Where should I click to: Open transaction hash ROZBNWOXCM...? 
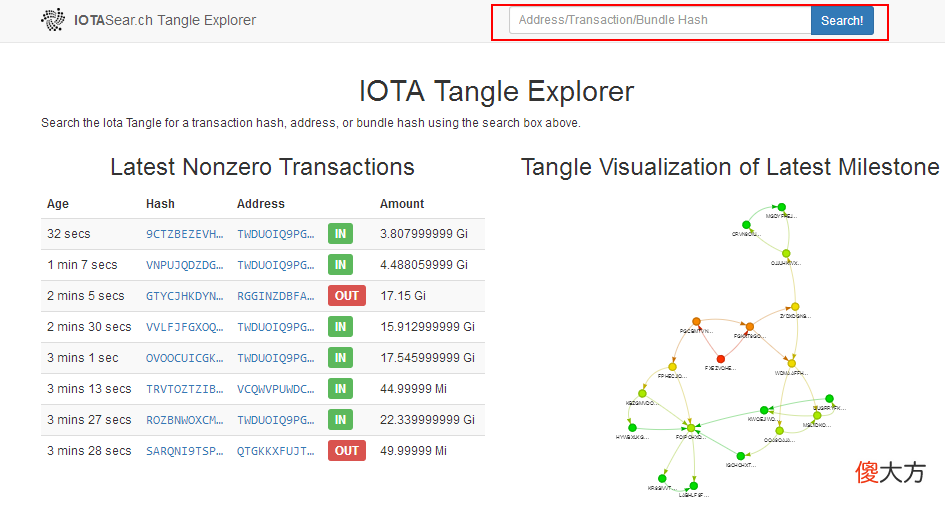pos(184,420)
